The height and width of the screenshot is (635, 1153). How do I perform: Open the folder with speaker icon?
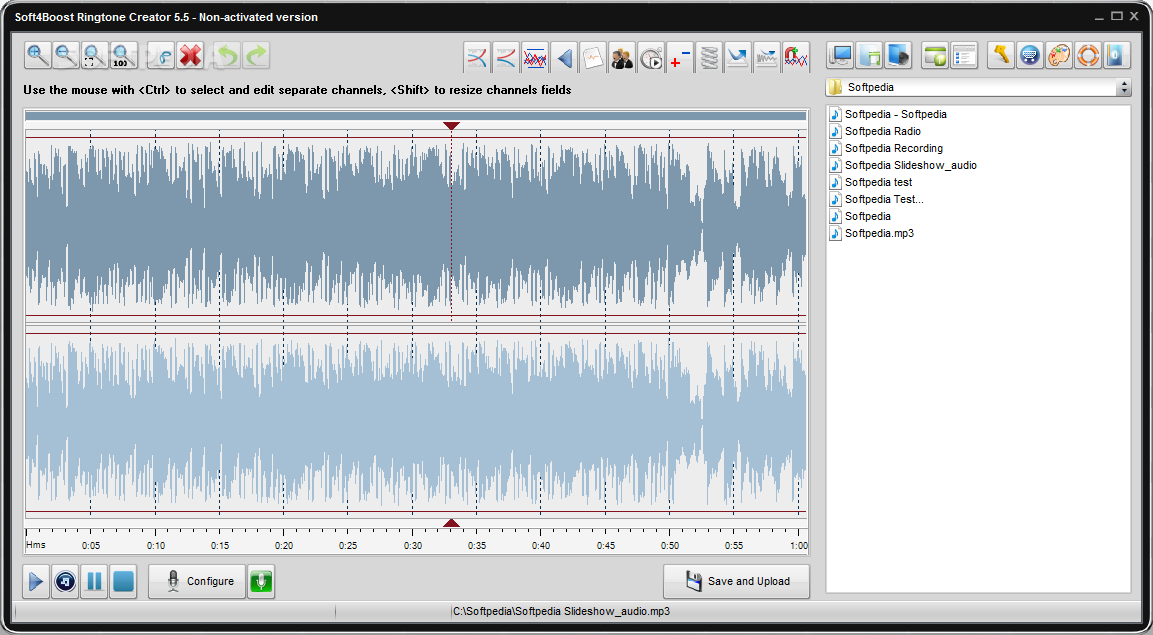(x=898, y=56)
